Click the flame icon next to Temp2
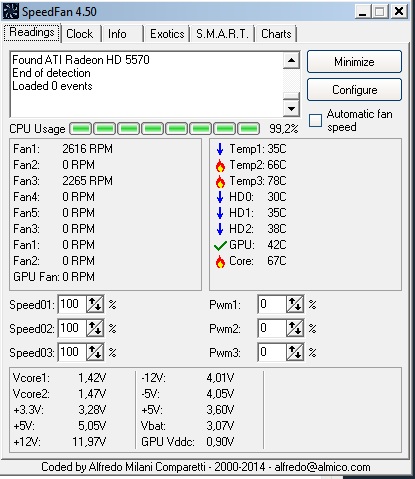Screen dimensions: 415x479 click(x=220, y=165)
